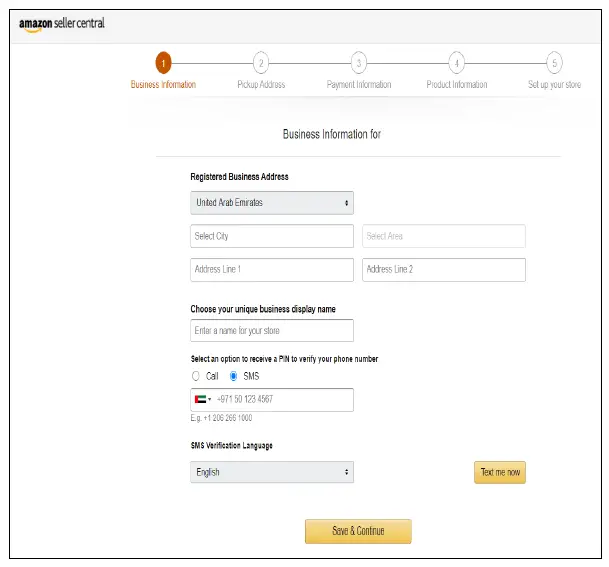This screenshot has height=567, width=609.
Task: Select step 1 circle in progress bar
Action: point(163,63)
